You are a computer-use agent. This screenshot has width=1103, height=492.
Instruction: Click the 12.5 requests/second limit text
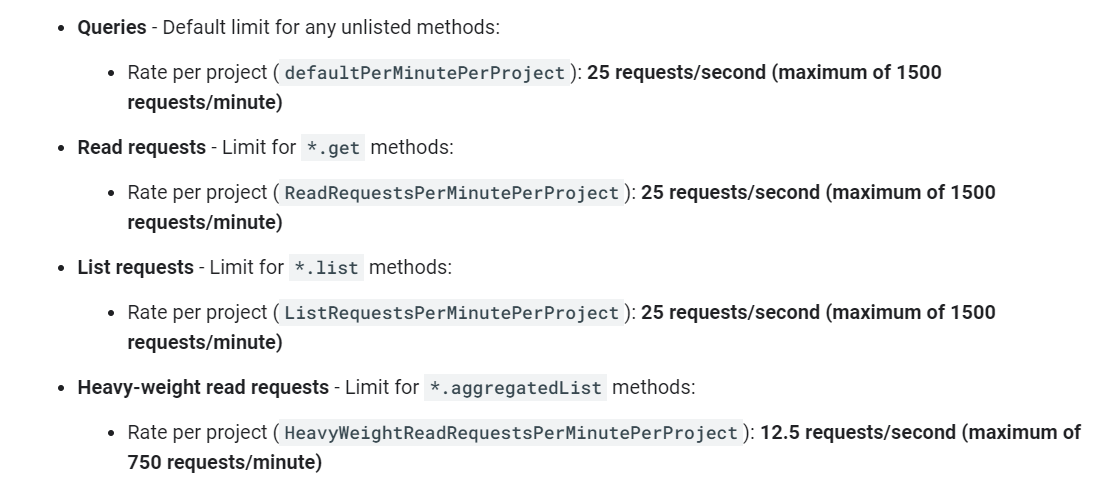pyautogui.click(x=857, y=432)
